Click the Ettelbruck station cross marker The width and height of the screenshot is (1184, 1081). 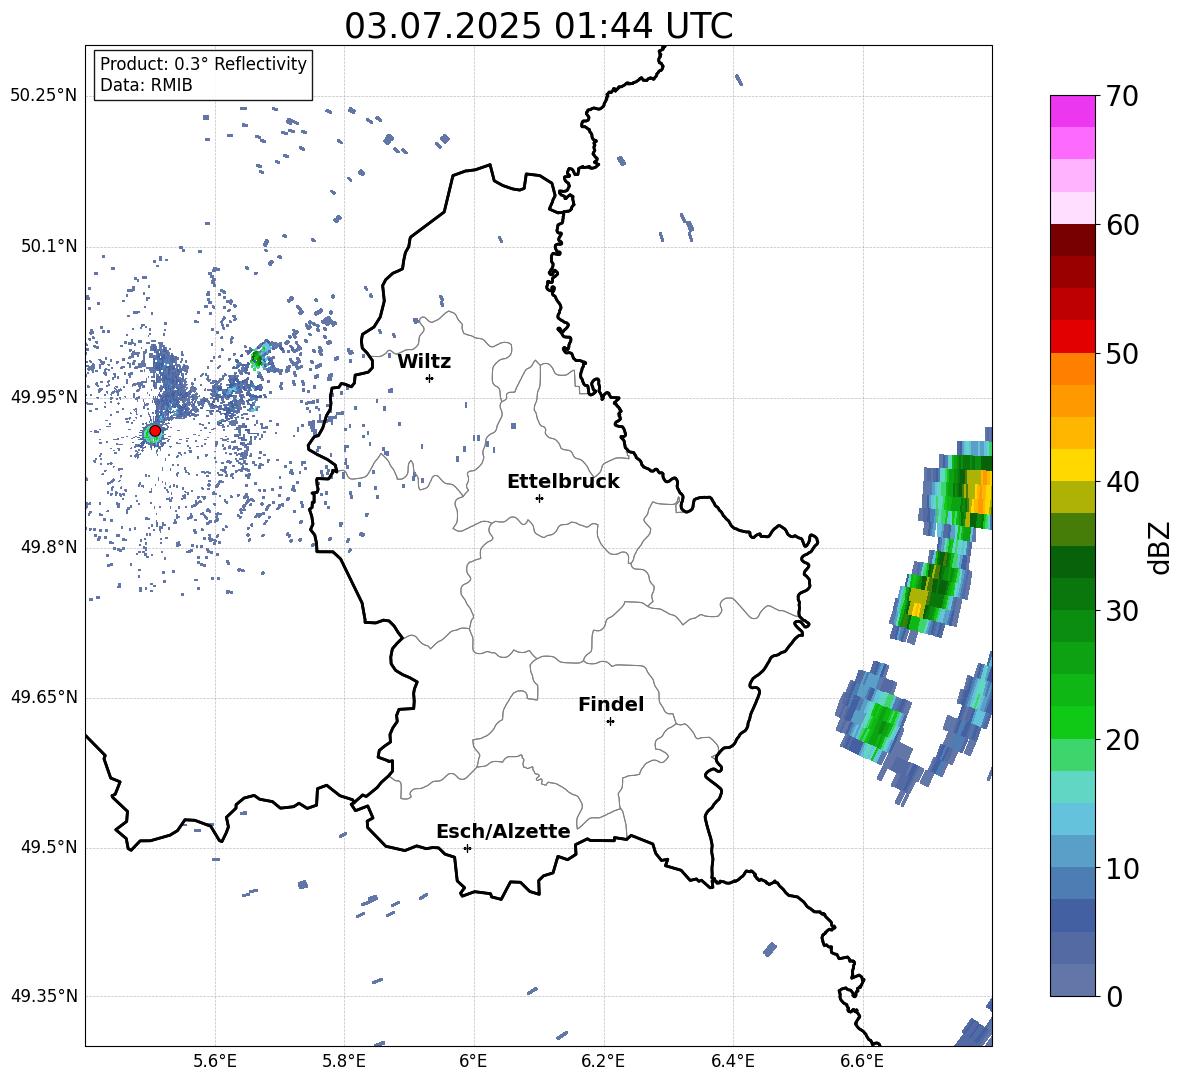[x=539, y=498]
